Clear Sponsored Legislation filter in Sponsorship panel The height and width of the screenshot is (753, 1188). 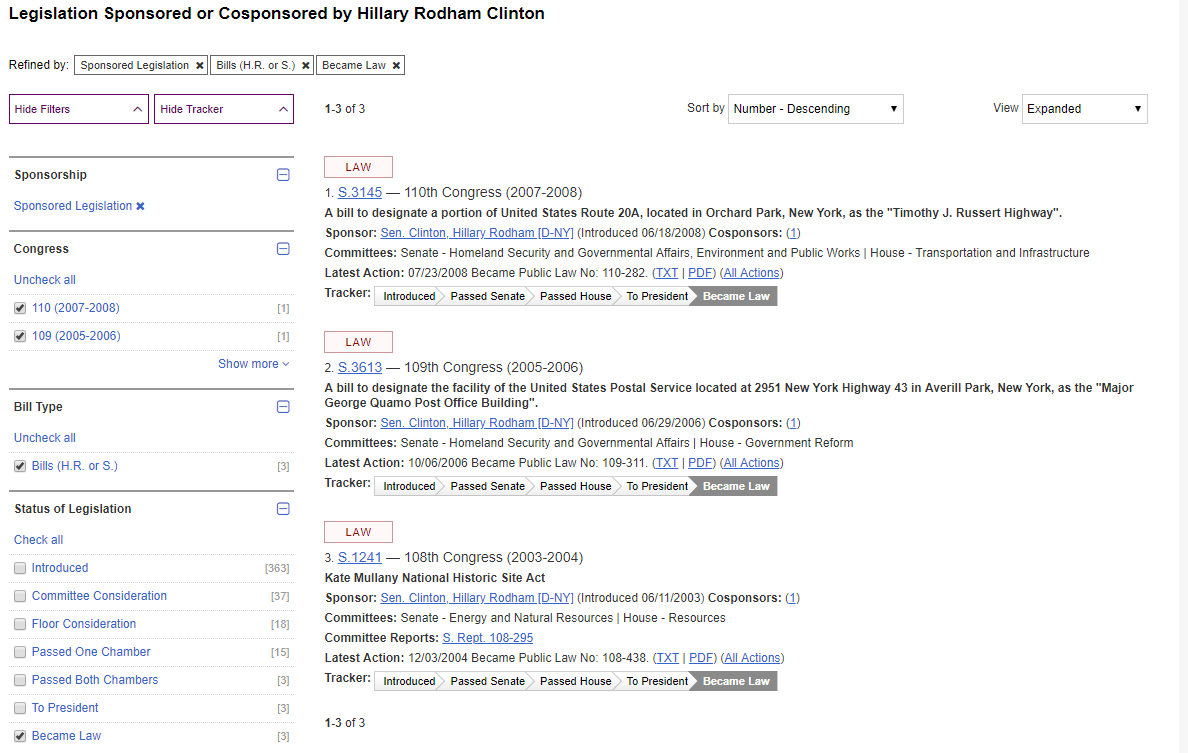tap(140, 206)
